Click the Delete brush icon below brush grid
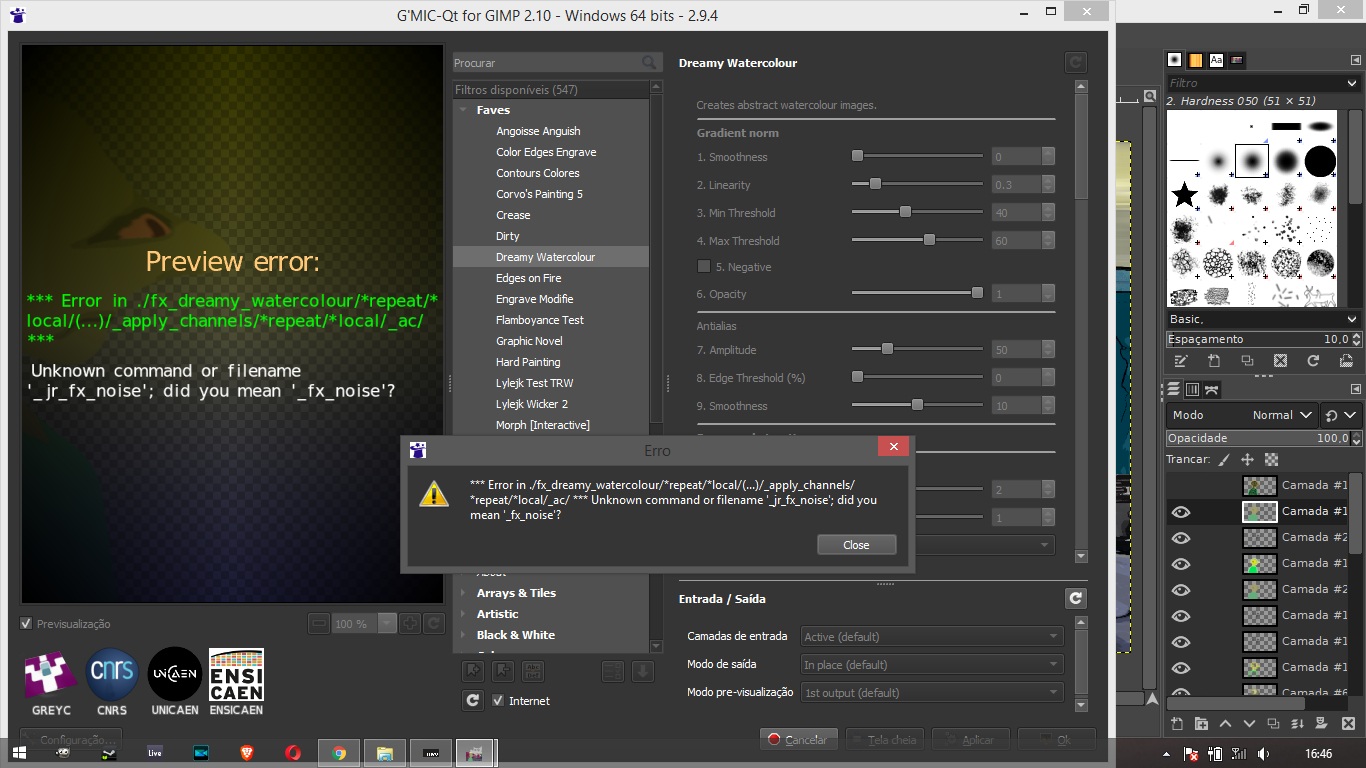 click(1280, 361)
